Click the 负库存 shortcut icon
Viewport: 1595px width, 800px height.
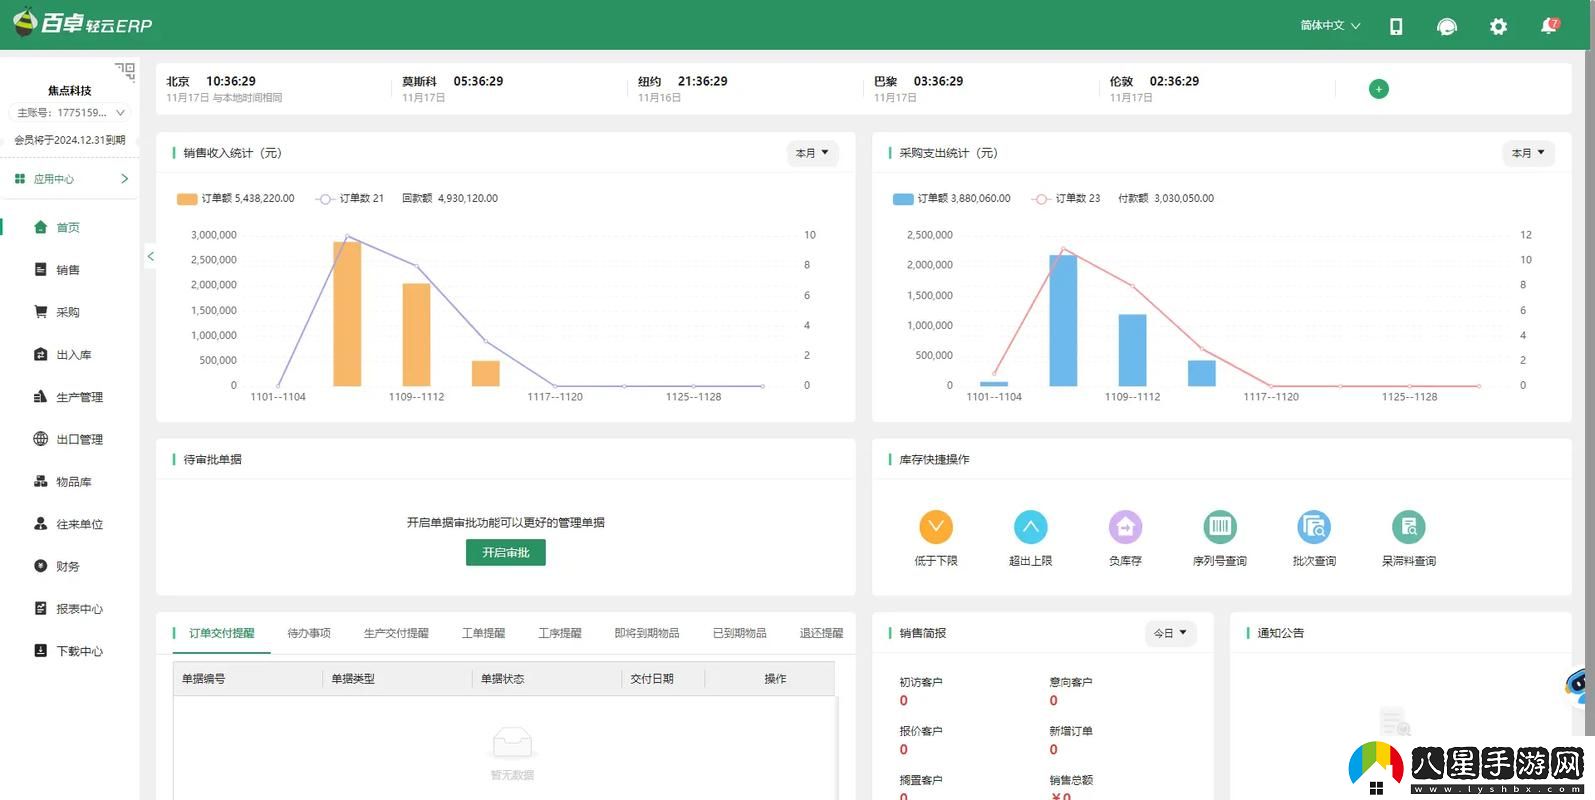point(1125,526)
